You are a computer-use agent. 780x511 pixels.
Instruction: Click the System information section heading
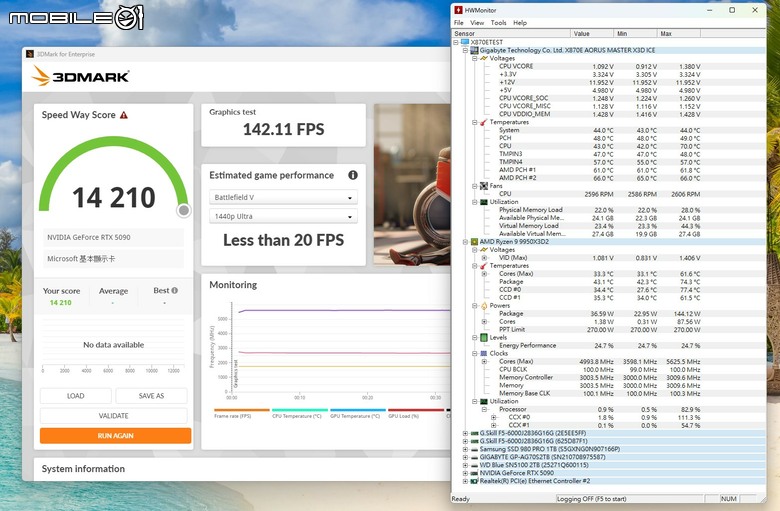pyautogui.click(x=83, y=469)
